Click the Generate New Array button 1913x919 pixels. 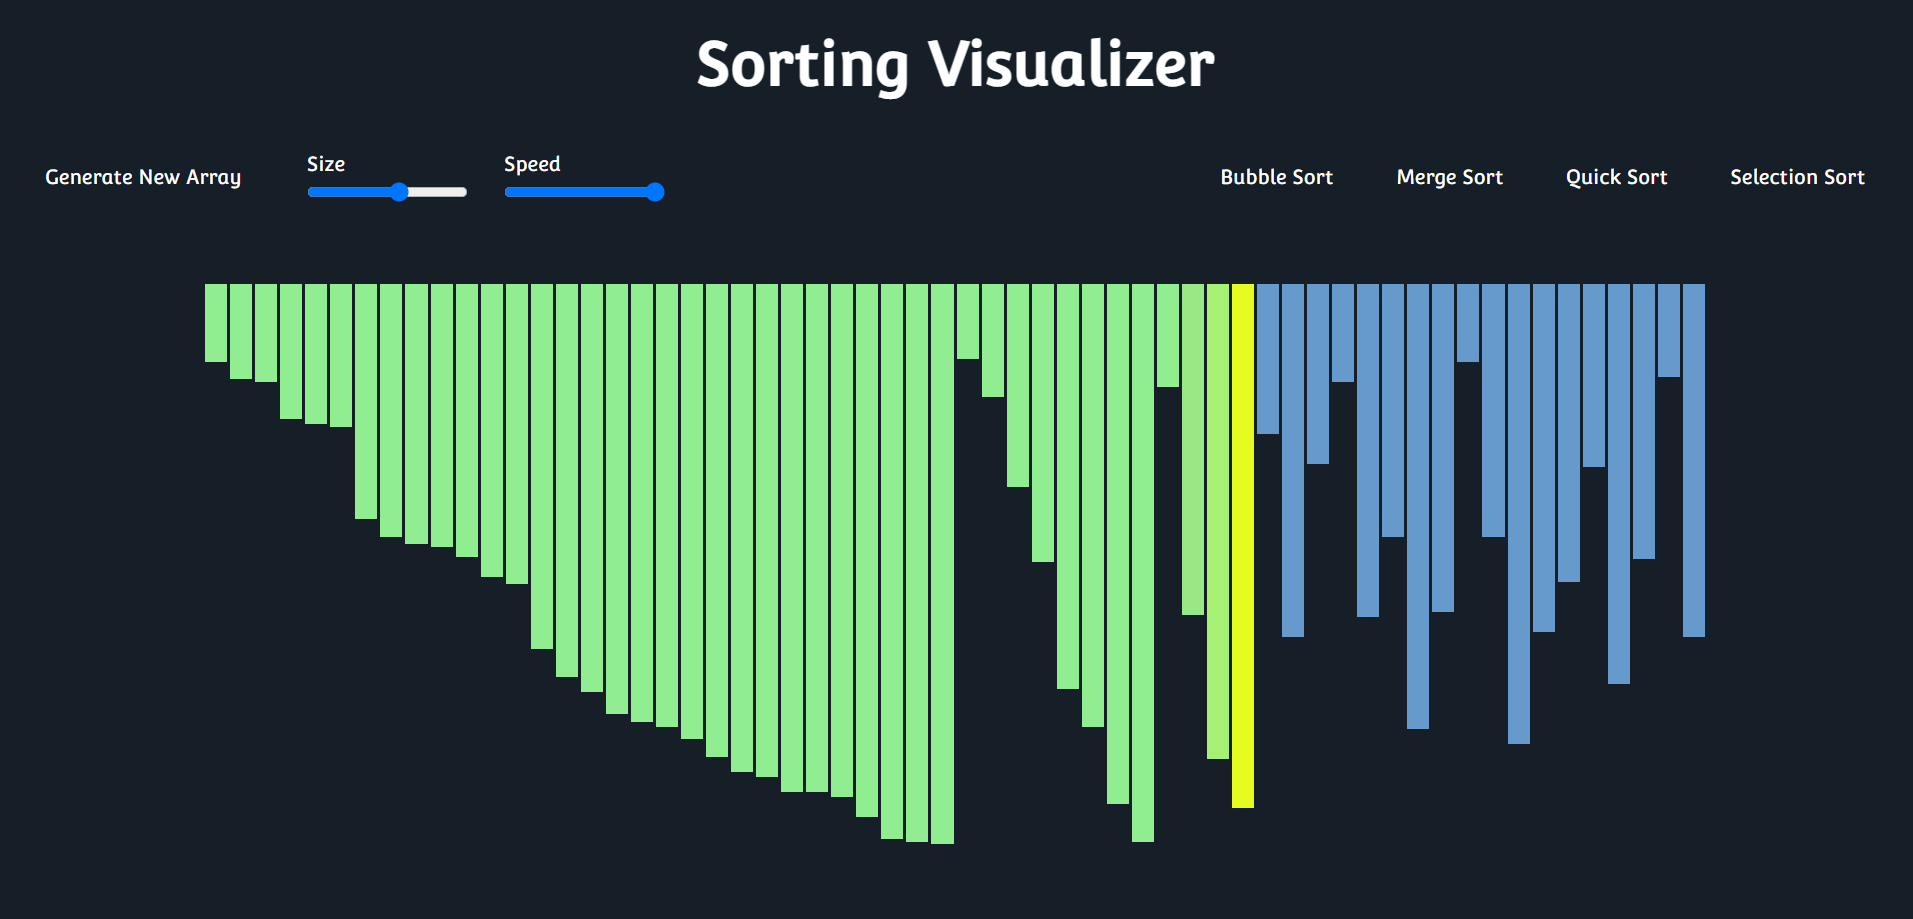coord(143,177)
